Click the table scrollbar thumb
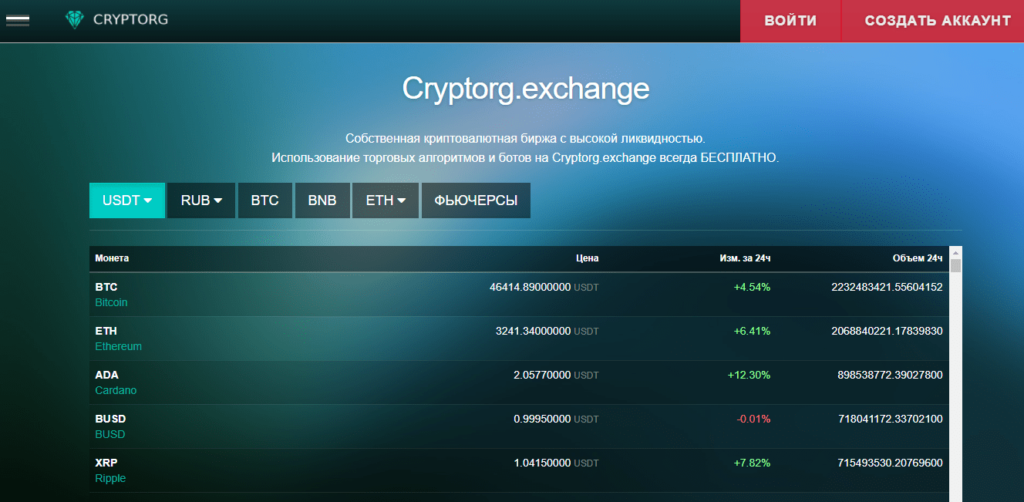This screenshot has width=1024, height=502. [x=956, y=266]
